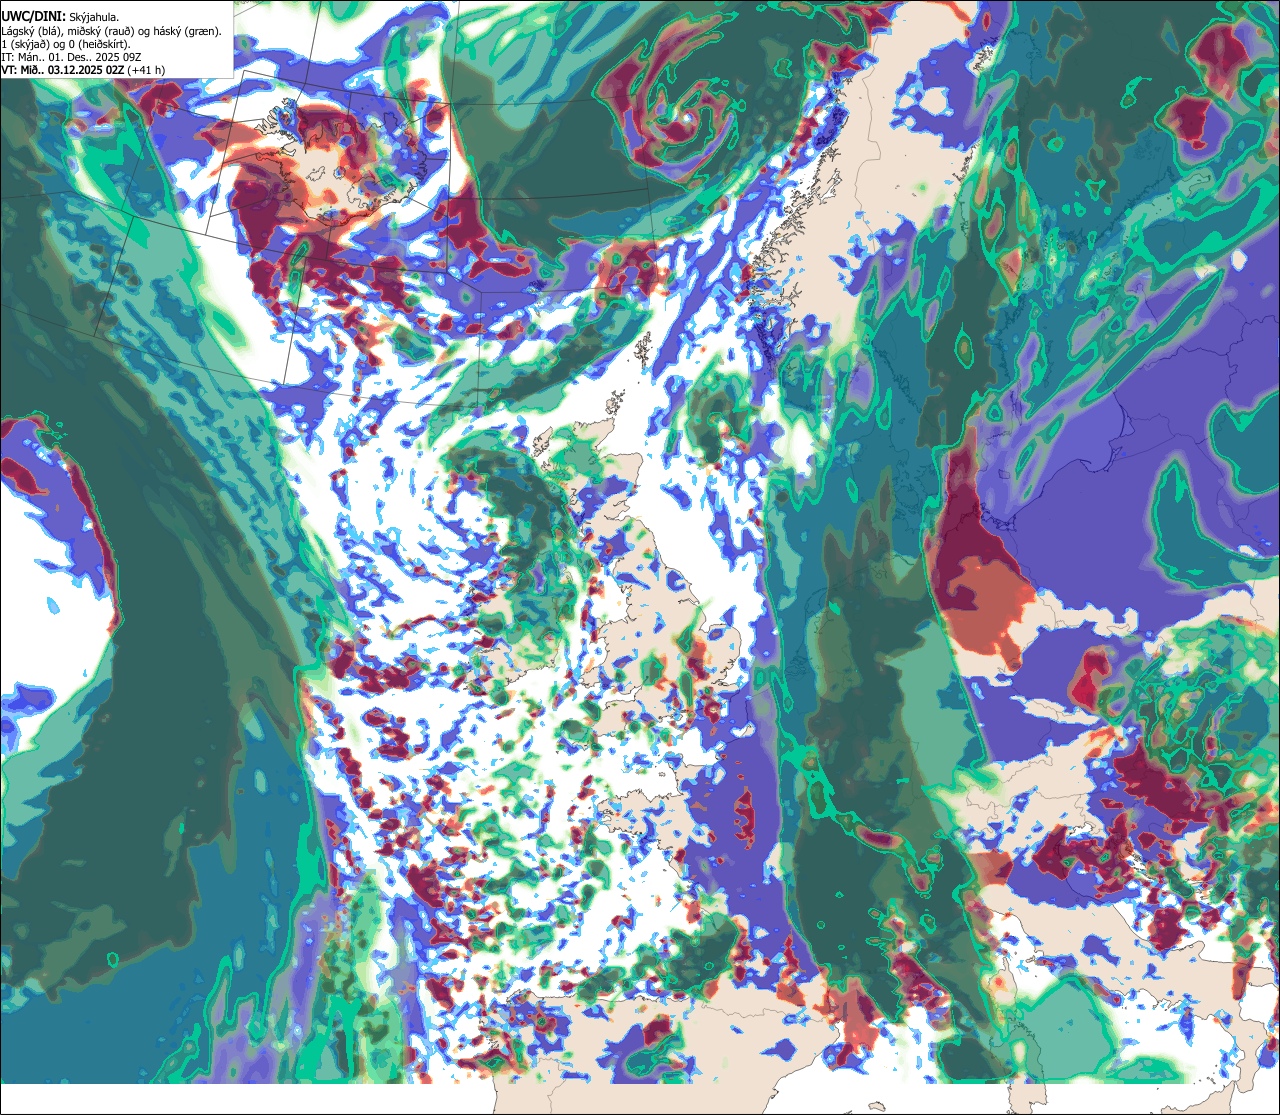Click the "(+41 h)" forecast offset

pyautogui.click(x=146, y=70)
